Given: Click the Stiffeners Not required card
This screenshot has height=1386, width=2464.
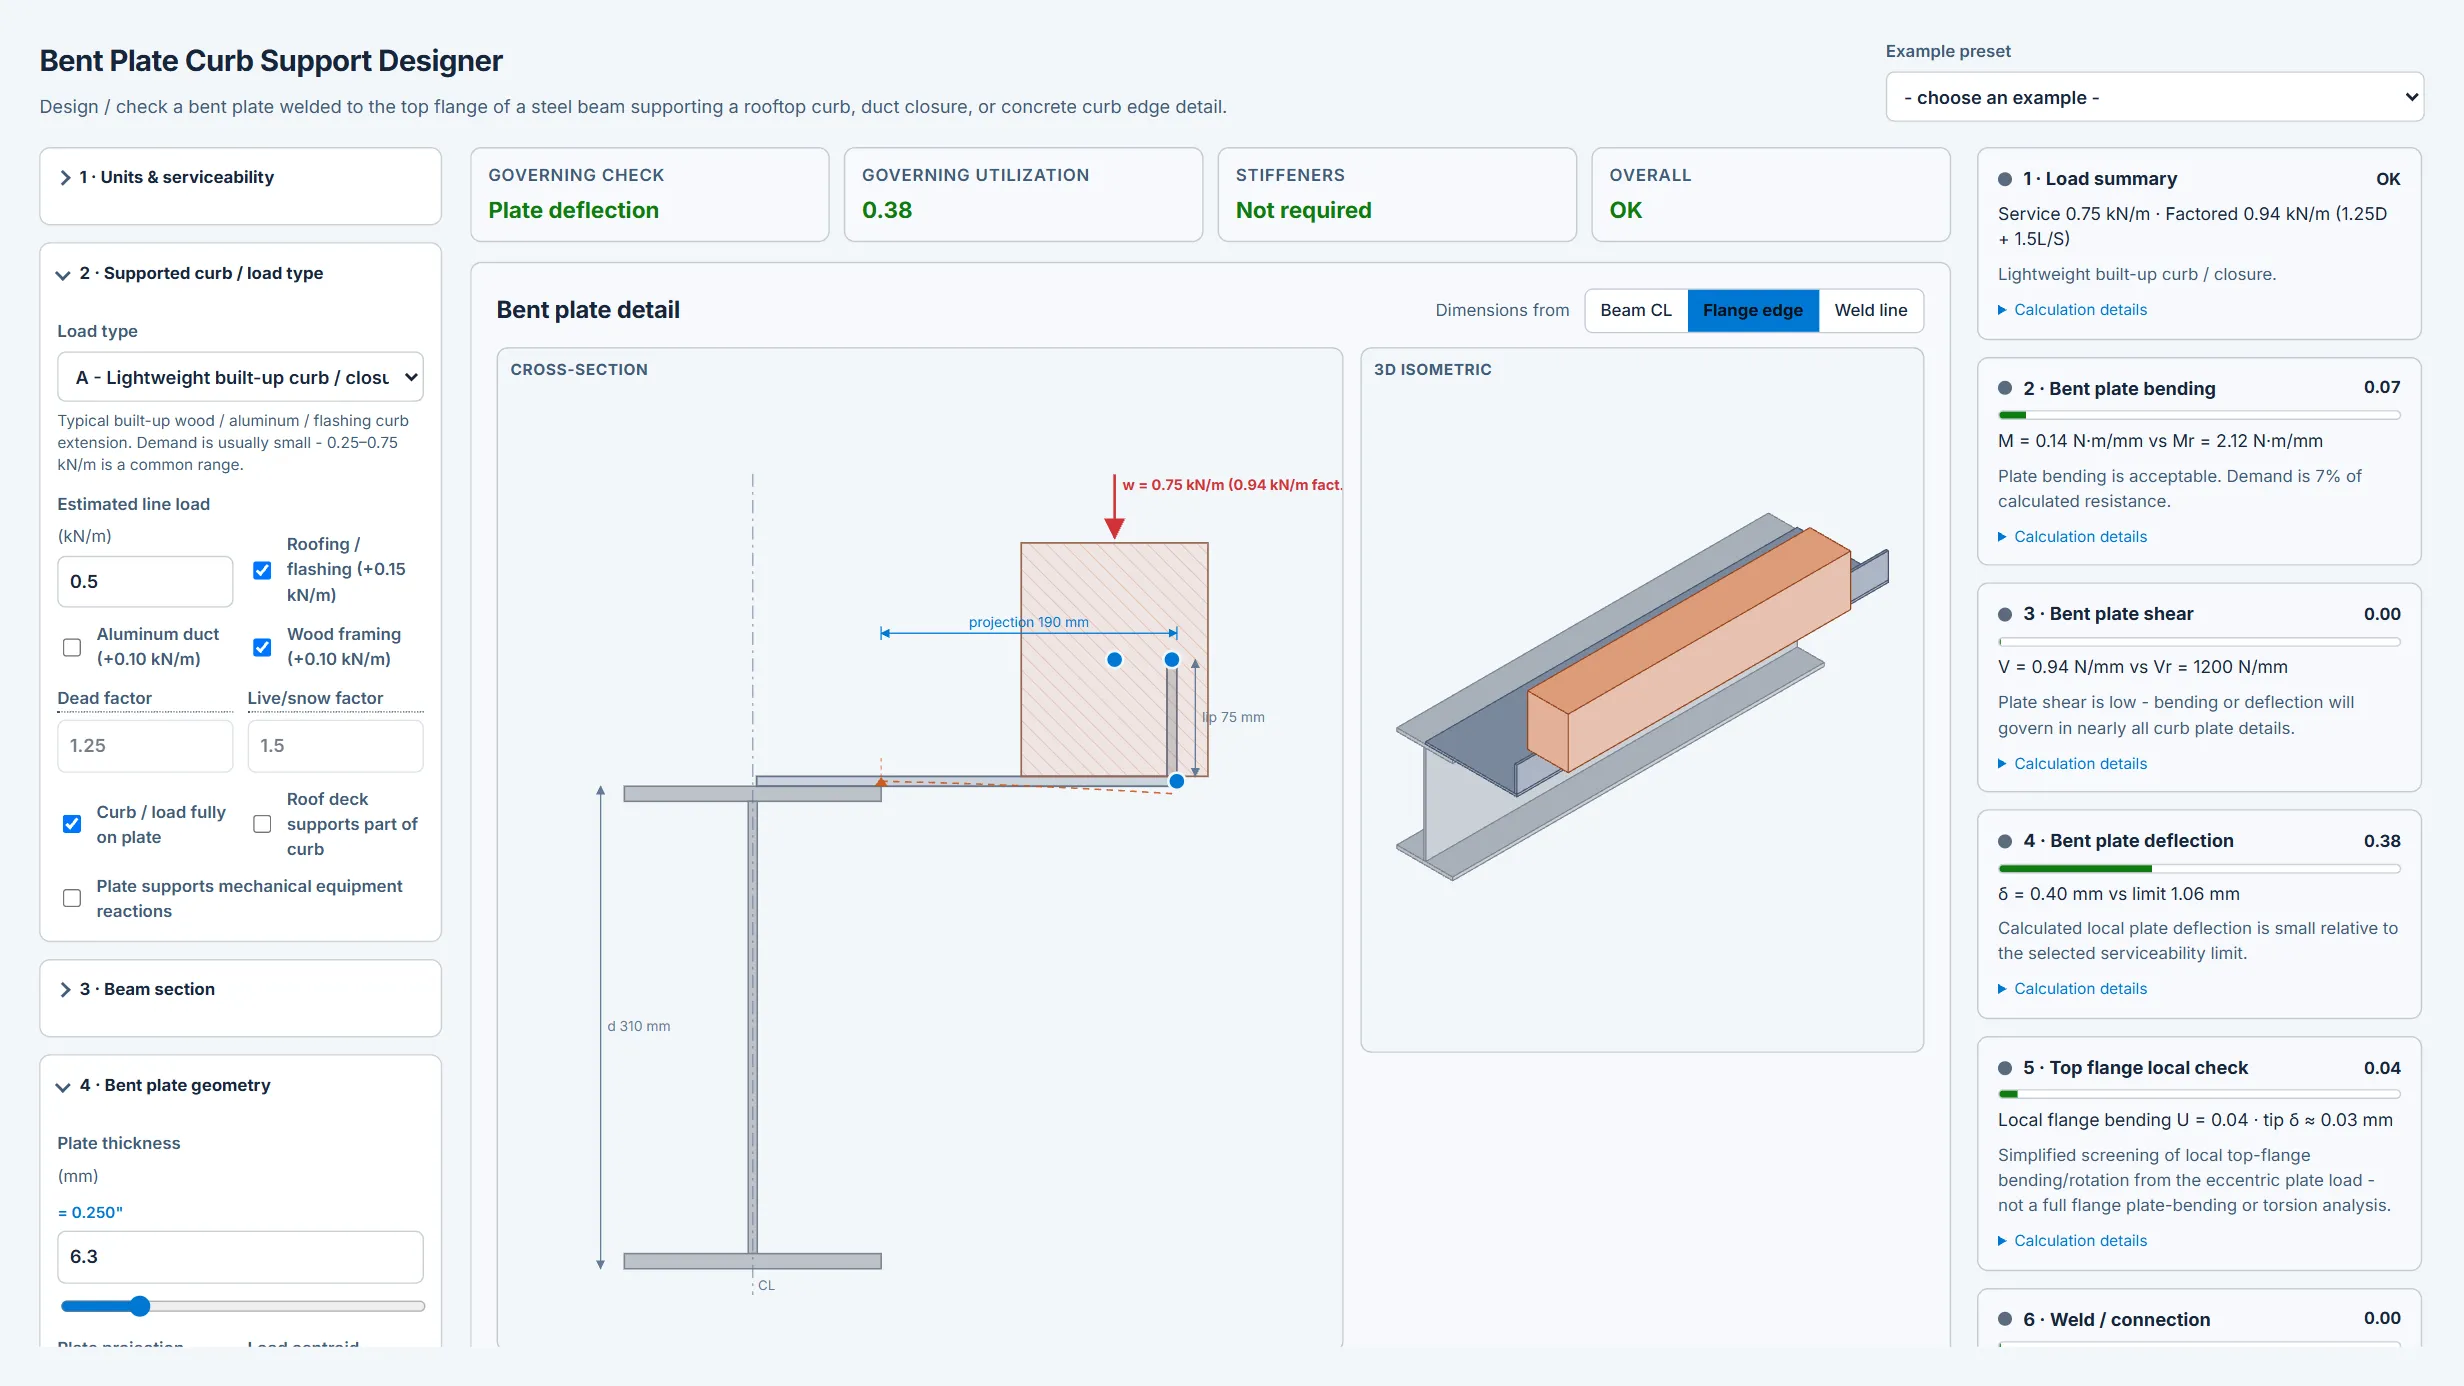Looking at the screenshot, I should click(x=1397, y=195).
